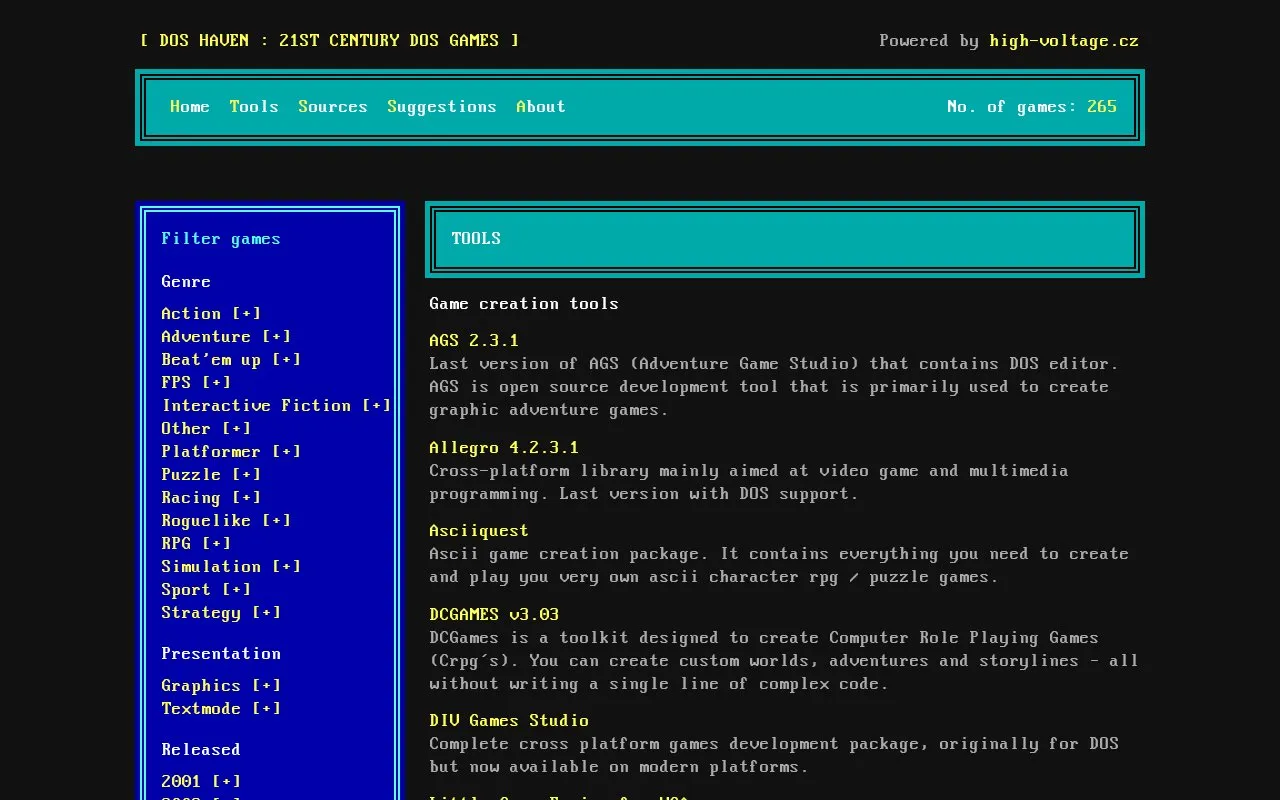Expand the Platformer genre [+]
1280x800 pixels.
(x=287, y=451)
